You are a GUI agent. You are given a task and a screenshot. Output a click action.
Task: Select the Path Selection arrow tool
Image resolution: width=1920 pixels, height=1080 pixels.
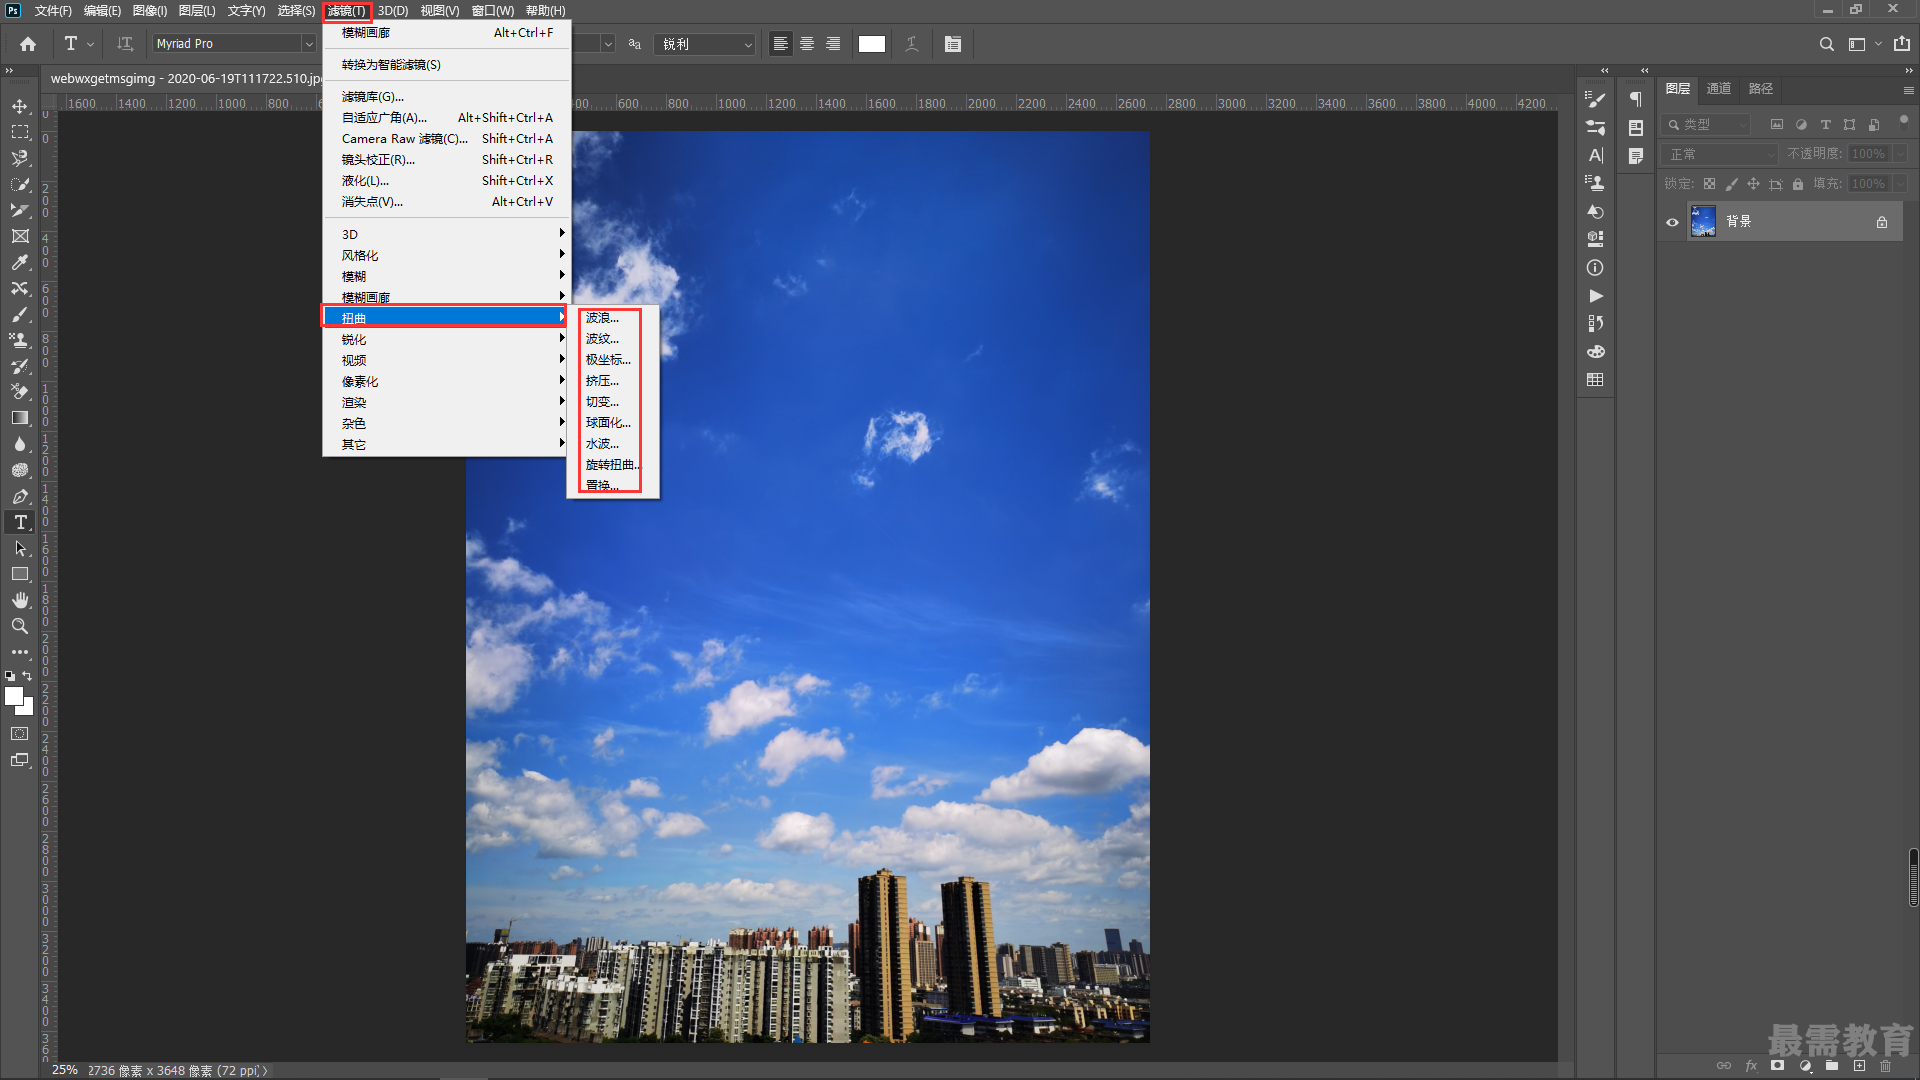pyautogui.click(x=20, y=548)
